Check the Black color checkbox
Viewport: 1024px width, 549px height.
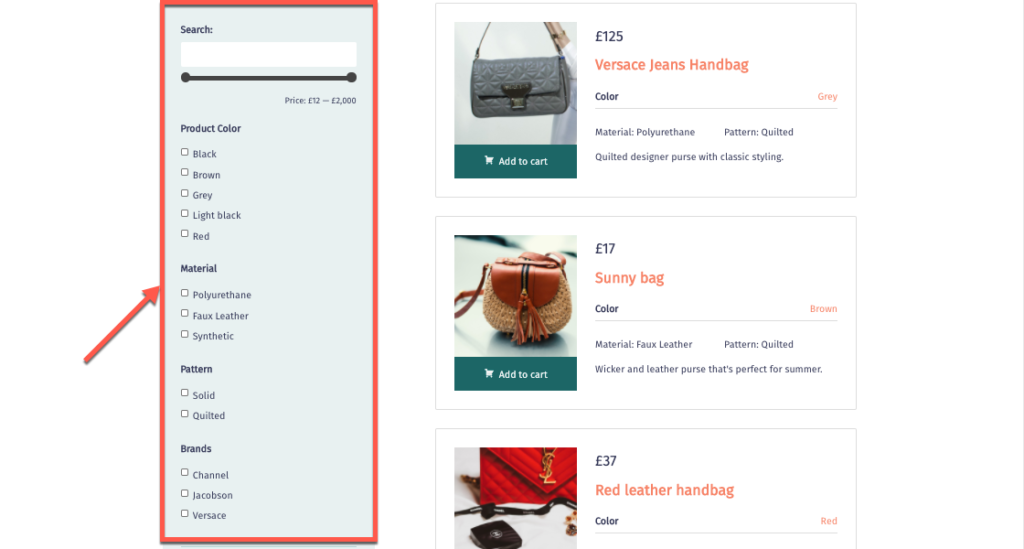pyautogui.click(x=185, y=152)
